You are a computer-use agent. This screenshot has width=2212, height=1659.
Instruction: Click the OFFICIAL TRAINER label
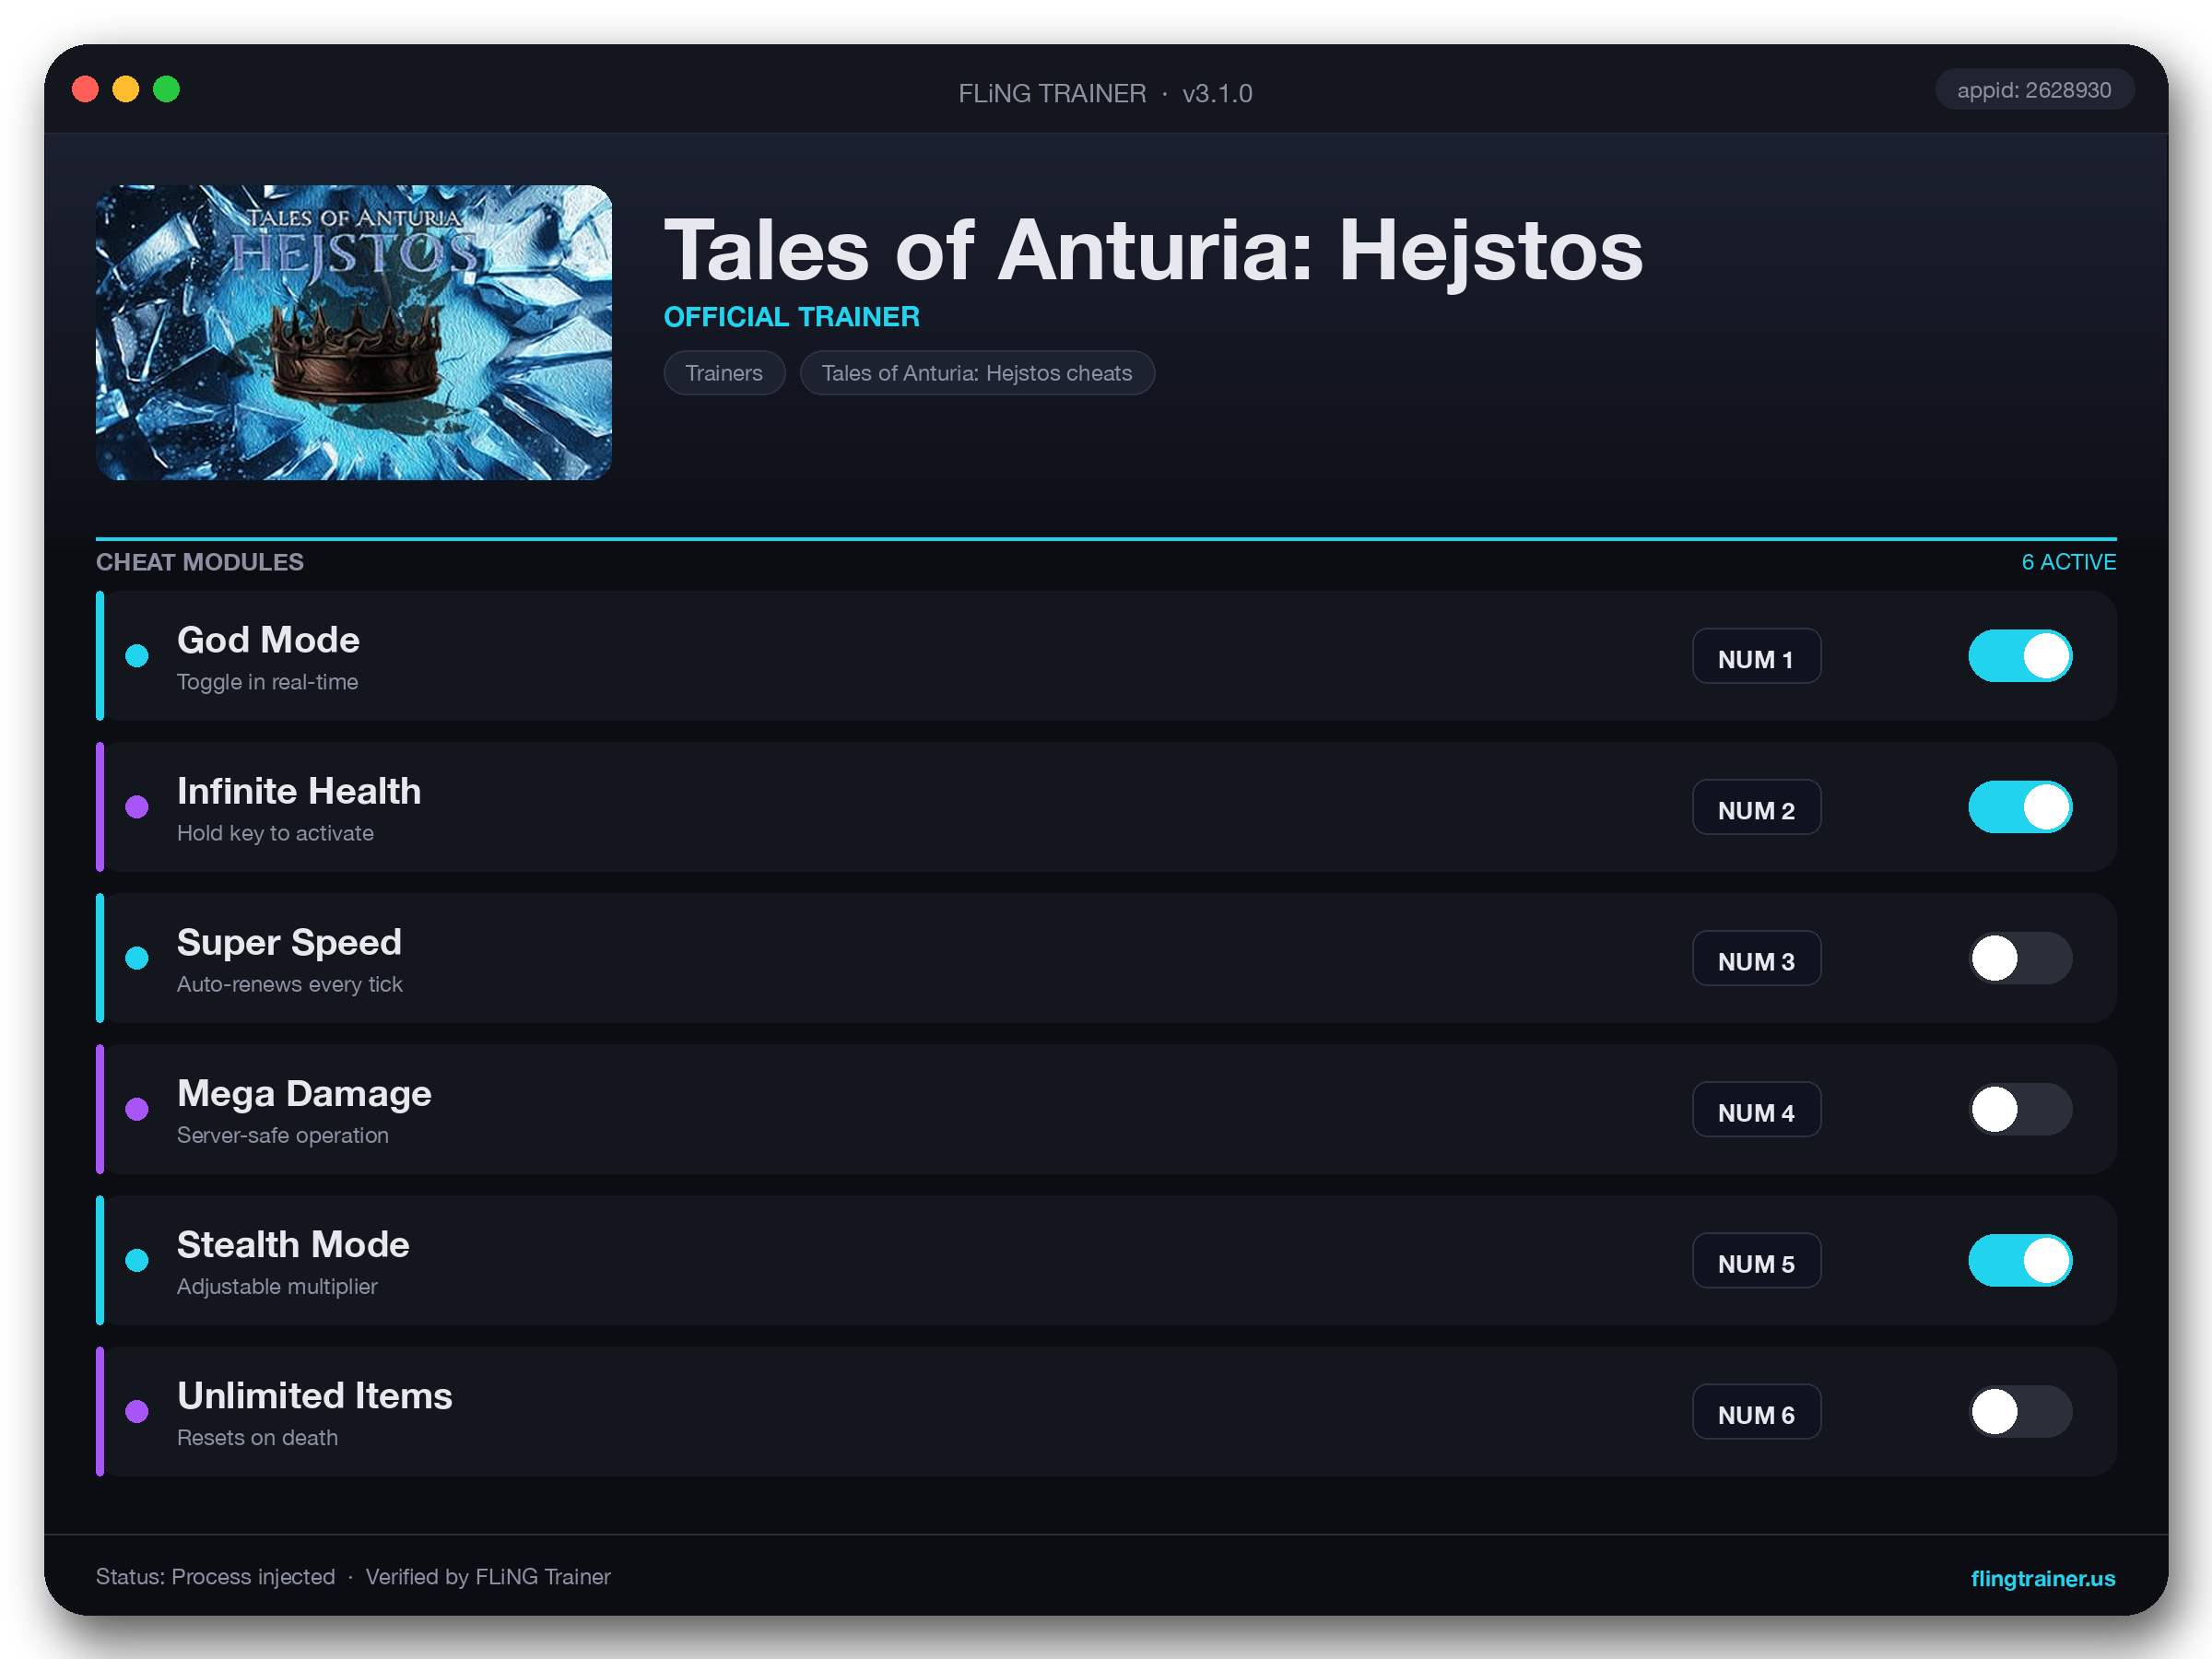click(792, 317)
